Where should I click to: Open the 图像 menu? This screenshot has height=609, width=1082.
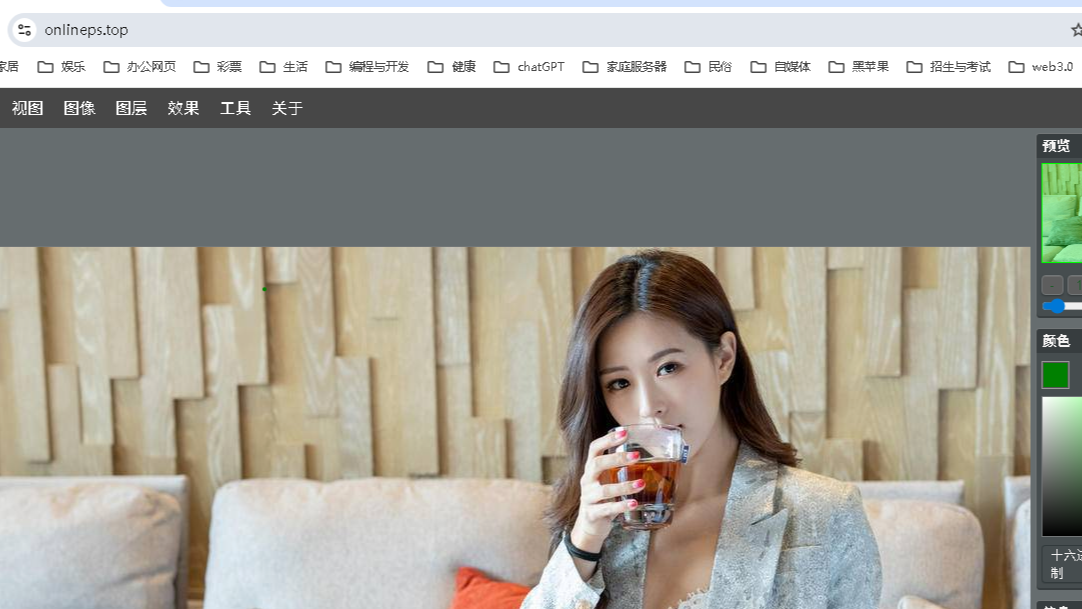(x=79, y=108)
